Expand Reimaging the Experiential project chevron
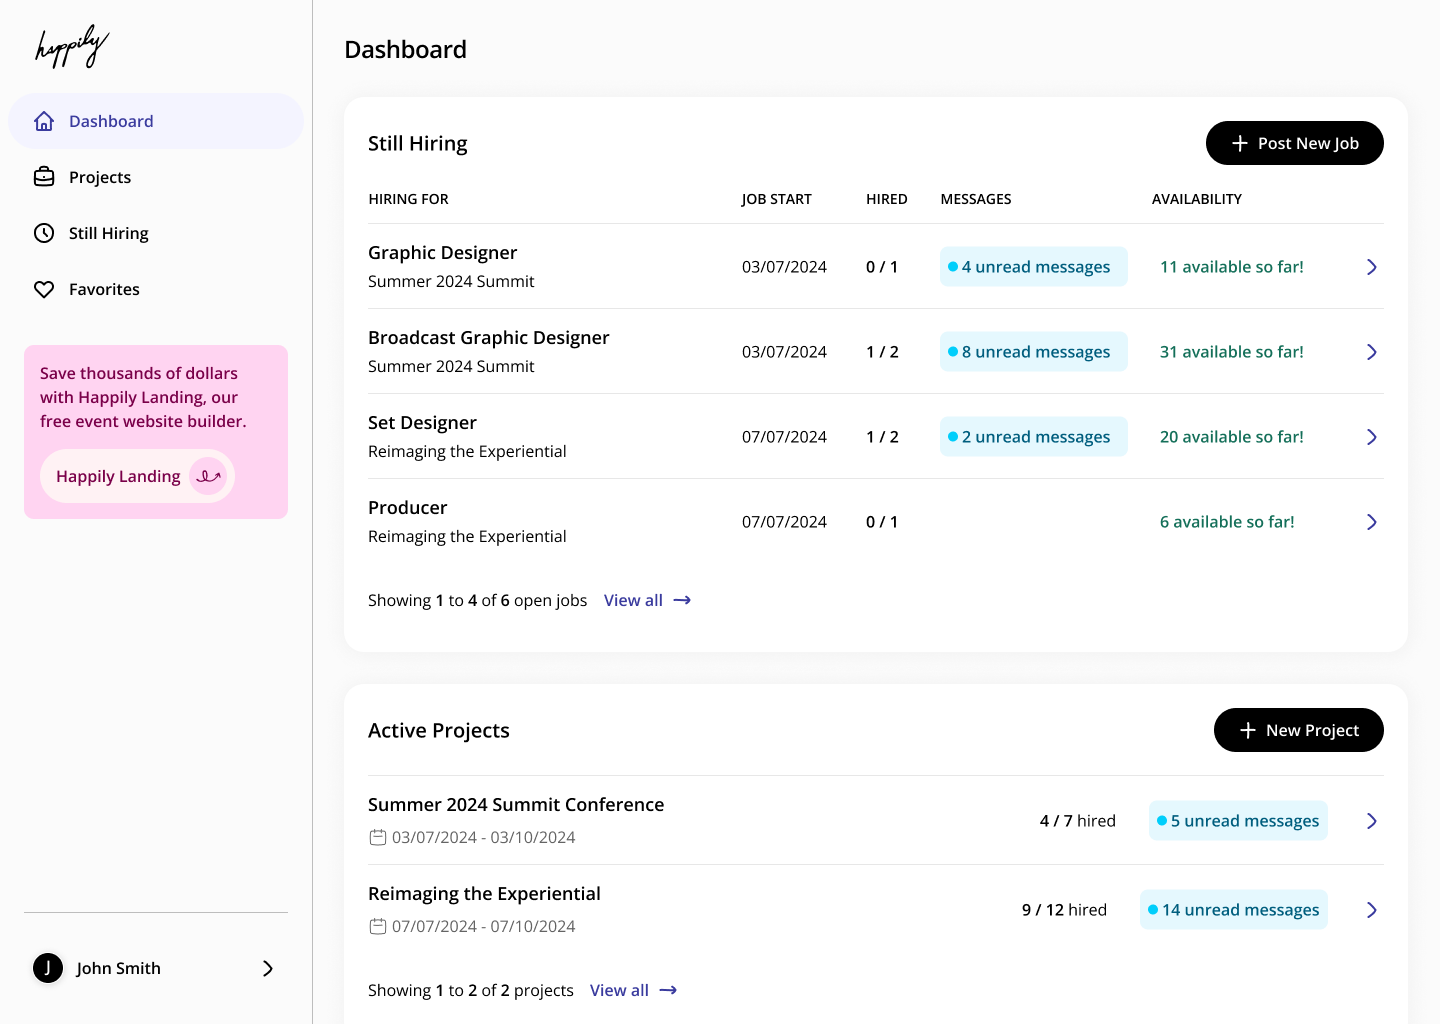The image size is (1440, 1024). (x=1371, y=910)
